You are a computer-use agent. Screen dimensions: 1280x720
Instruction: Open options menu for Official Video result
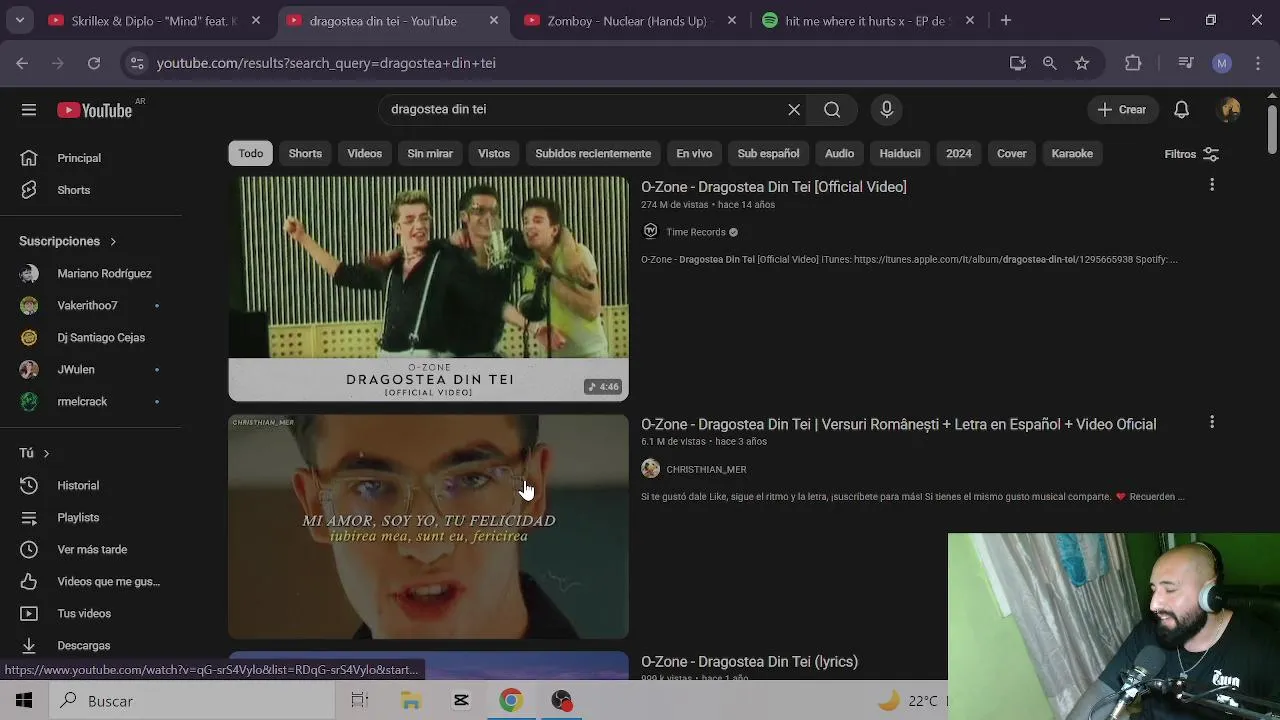click(x=1212, y=185)
